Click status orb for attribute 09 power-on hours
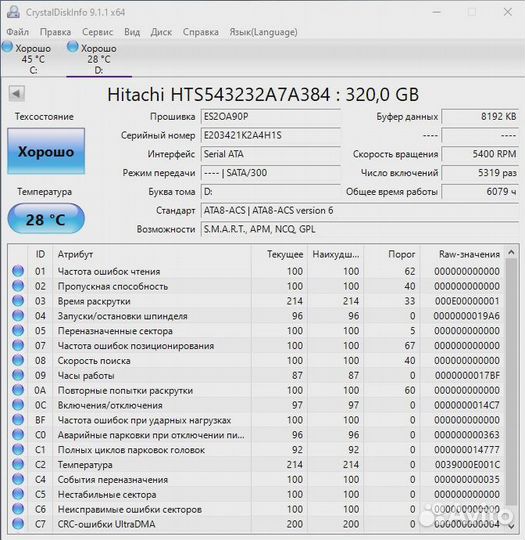 (x=18, y=375)
